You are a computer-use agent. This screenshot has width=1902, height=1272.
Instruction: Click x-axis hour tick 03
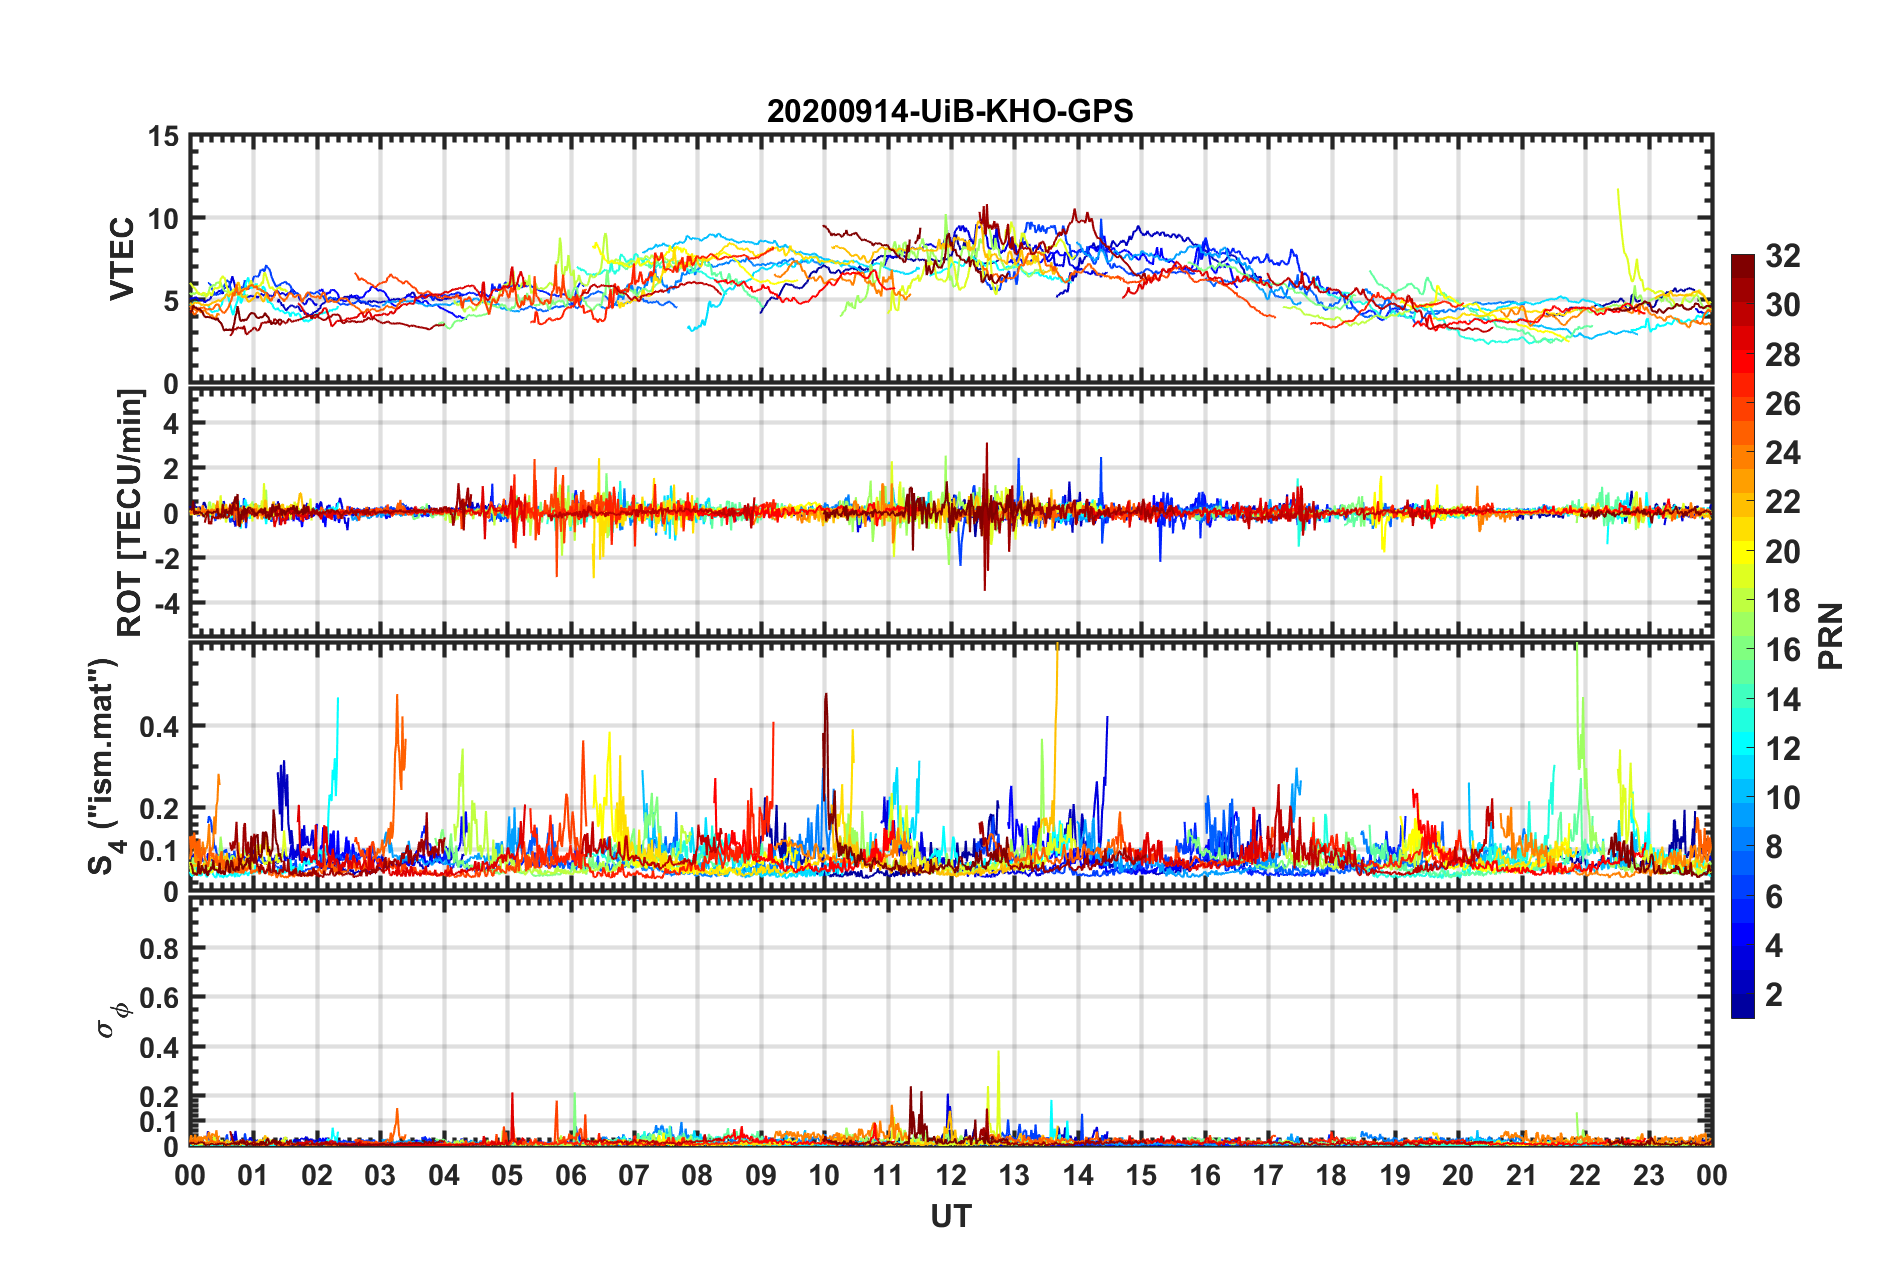(380, 1175)
